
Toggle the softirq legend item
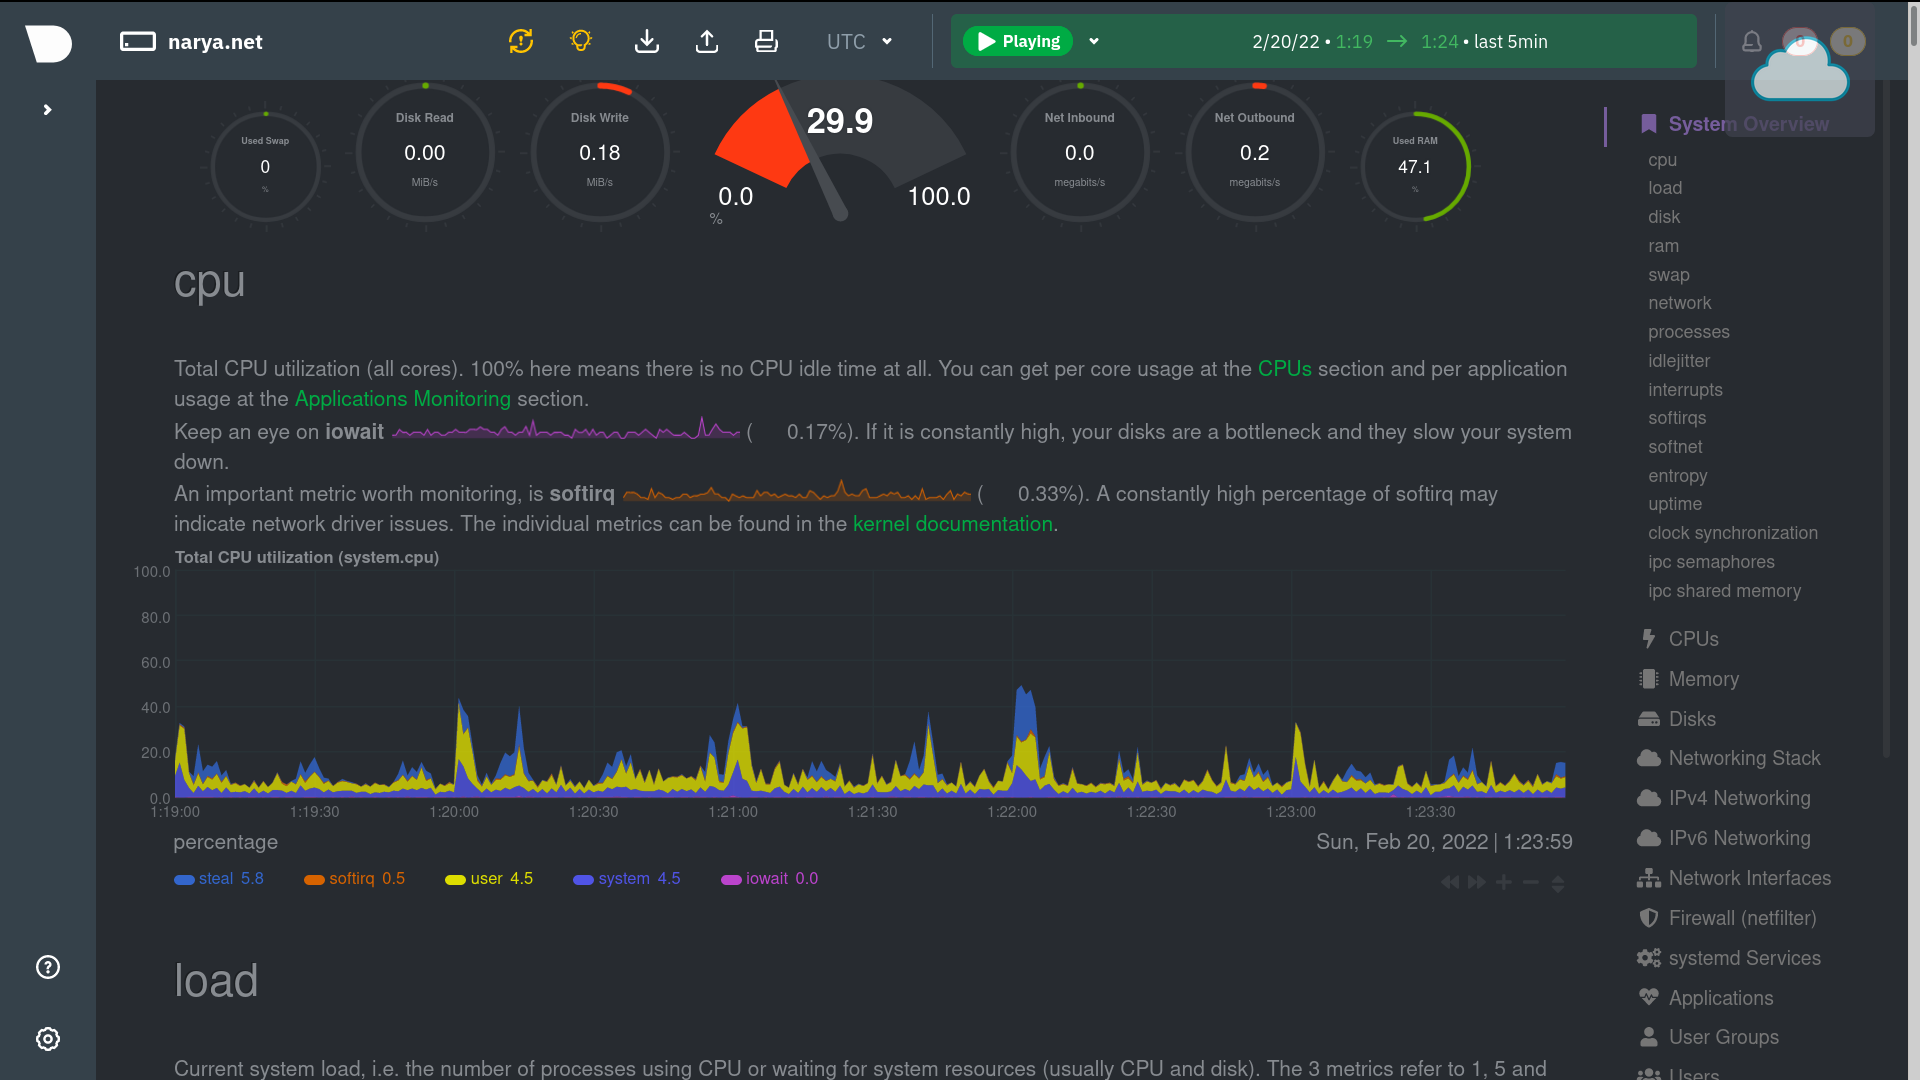tap(351, 879)
